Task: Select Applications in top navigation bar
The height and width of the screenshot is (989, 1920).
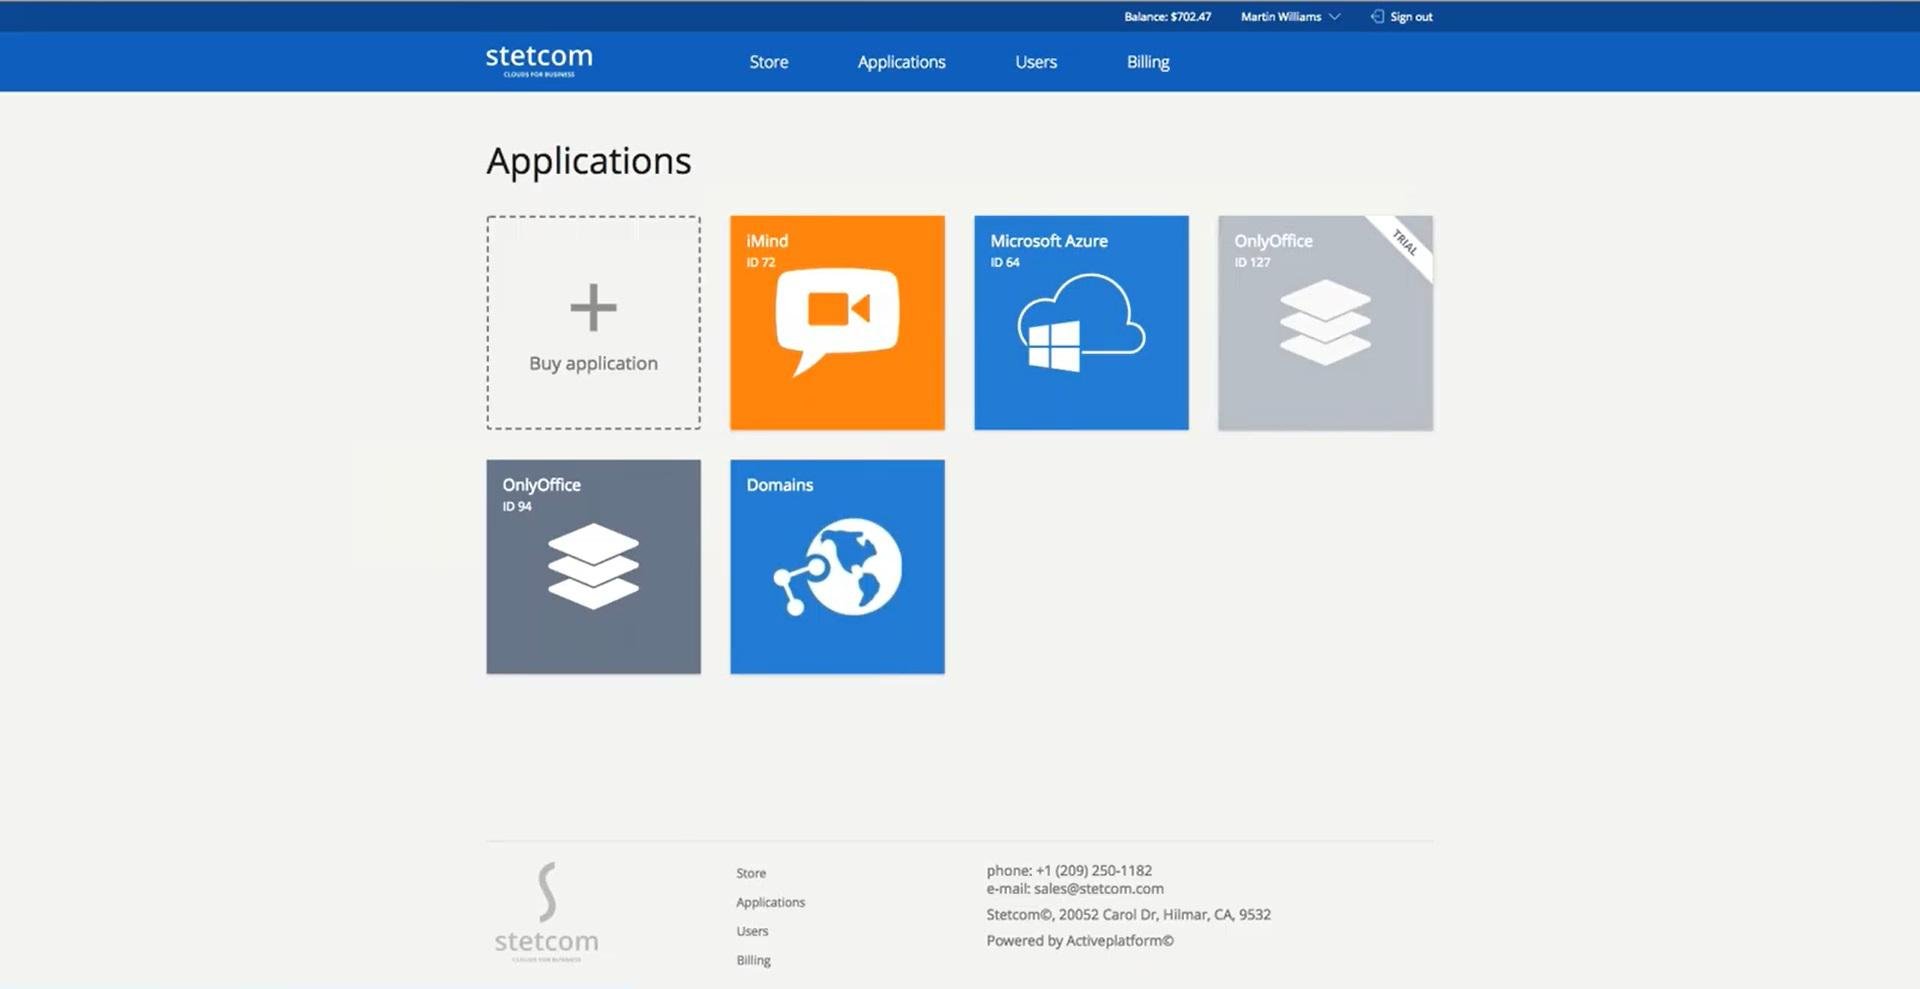Action: [901, 62]
